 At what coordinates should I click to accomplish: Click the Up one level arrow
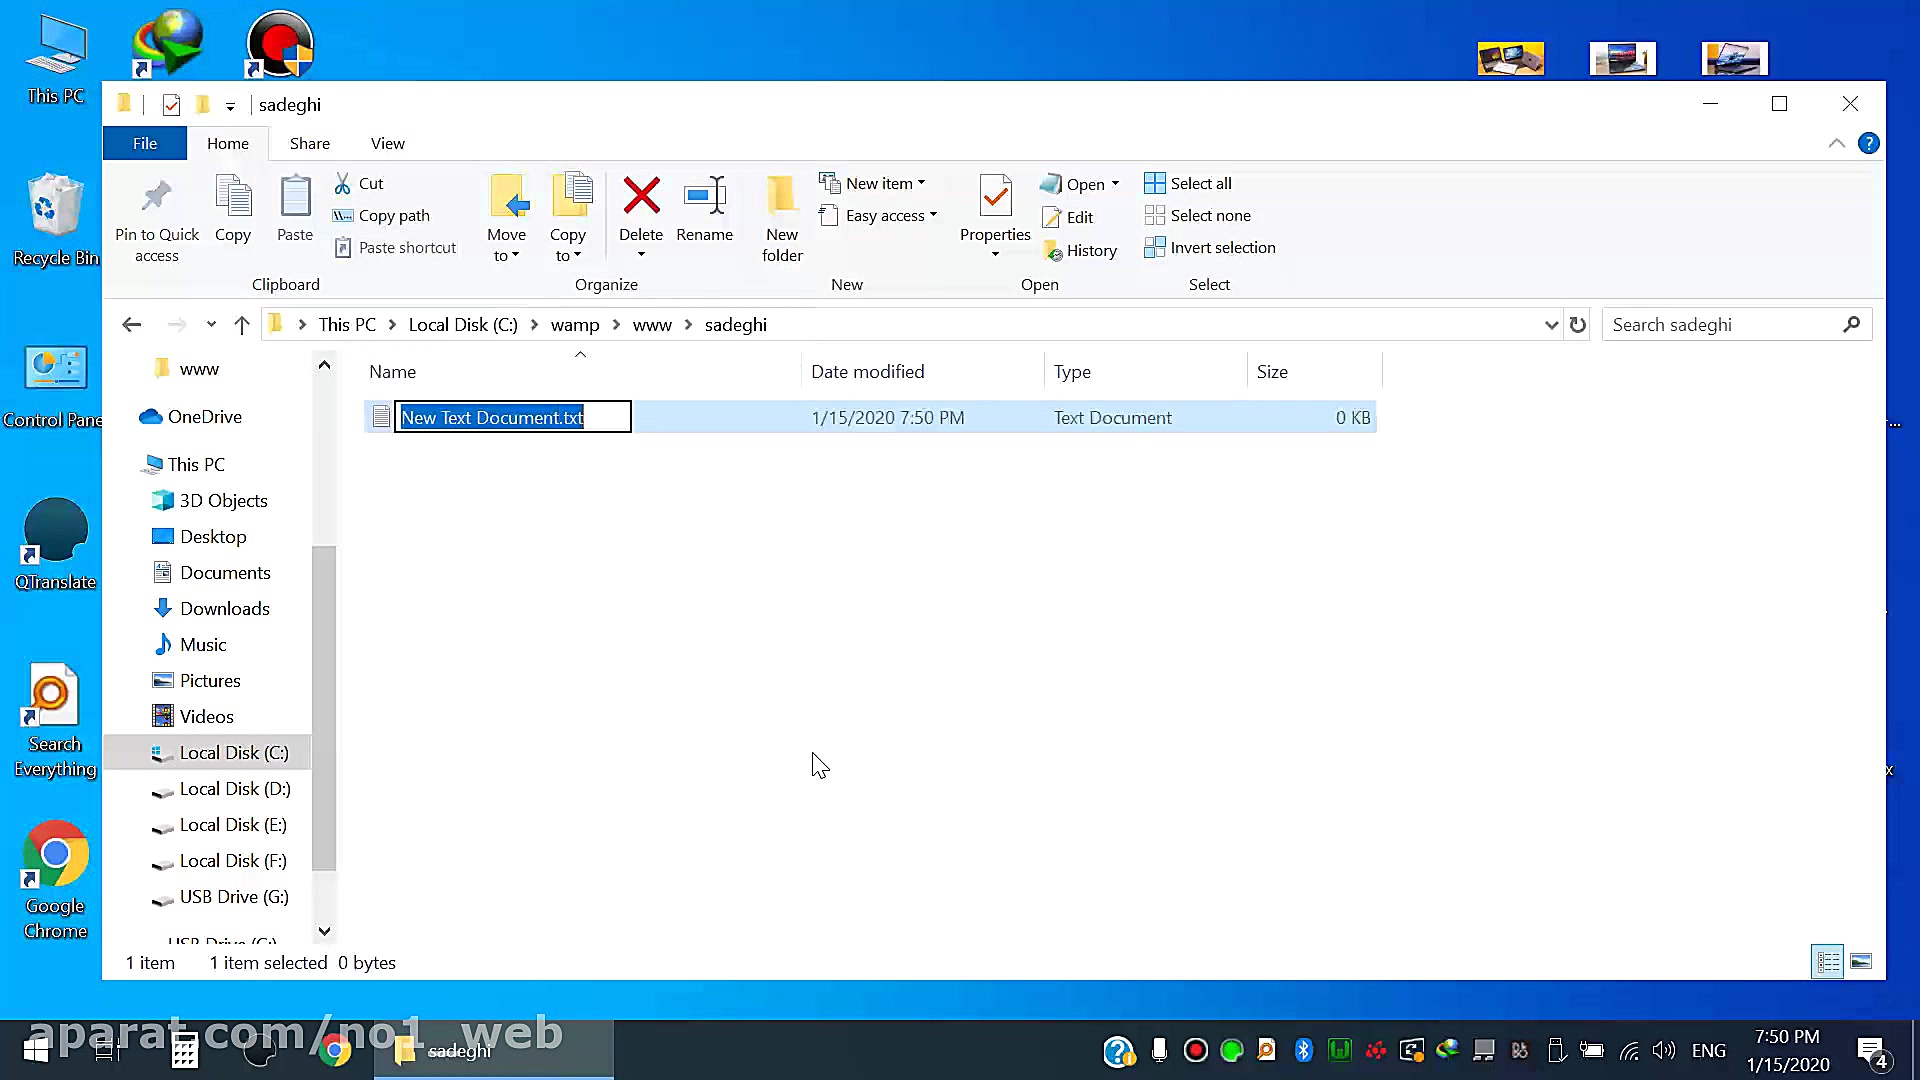coord(241,325)
